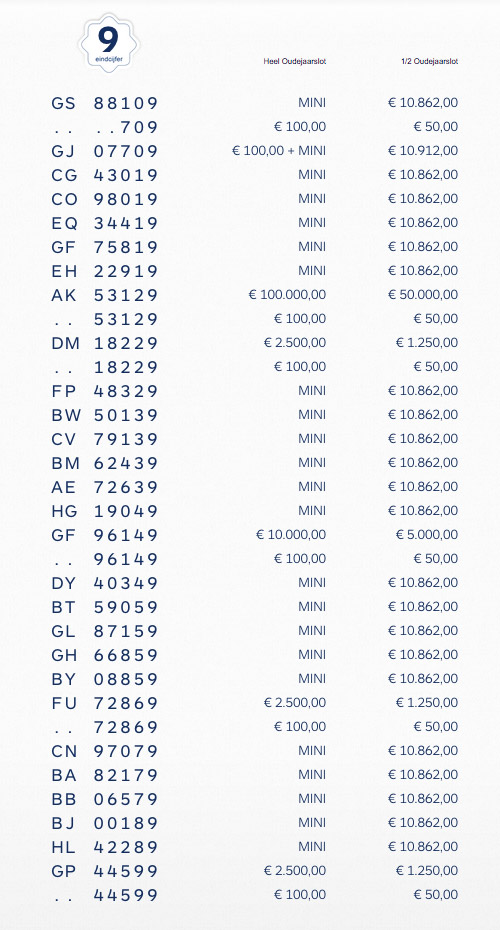This screenshot has width=500, height=930.
Task: Select the Heel Oudejaarslot column header
Action: tap(295, 61)
